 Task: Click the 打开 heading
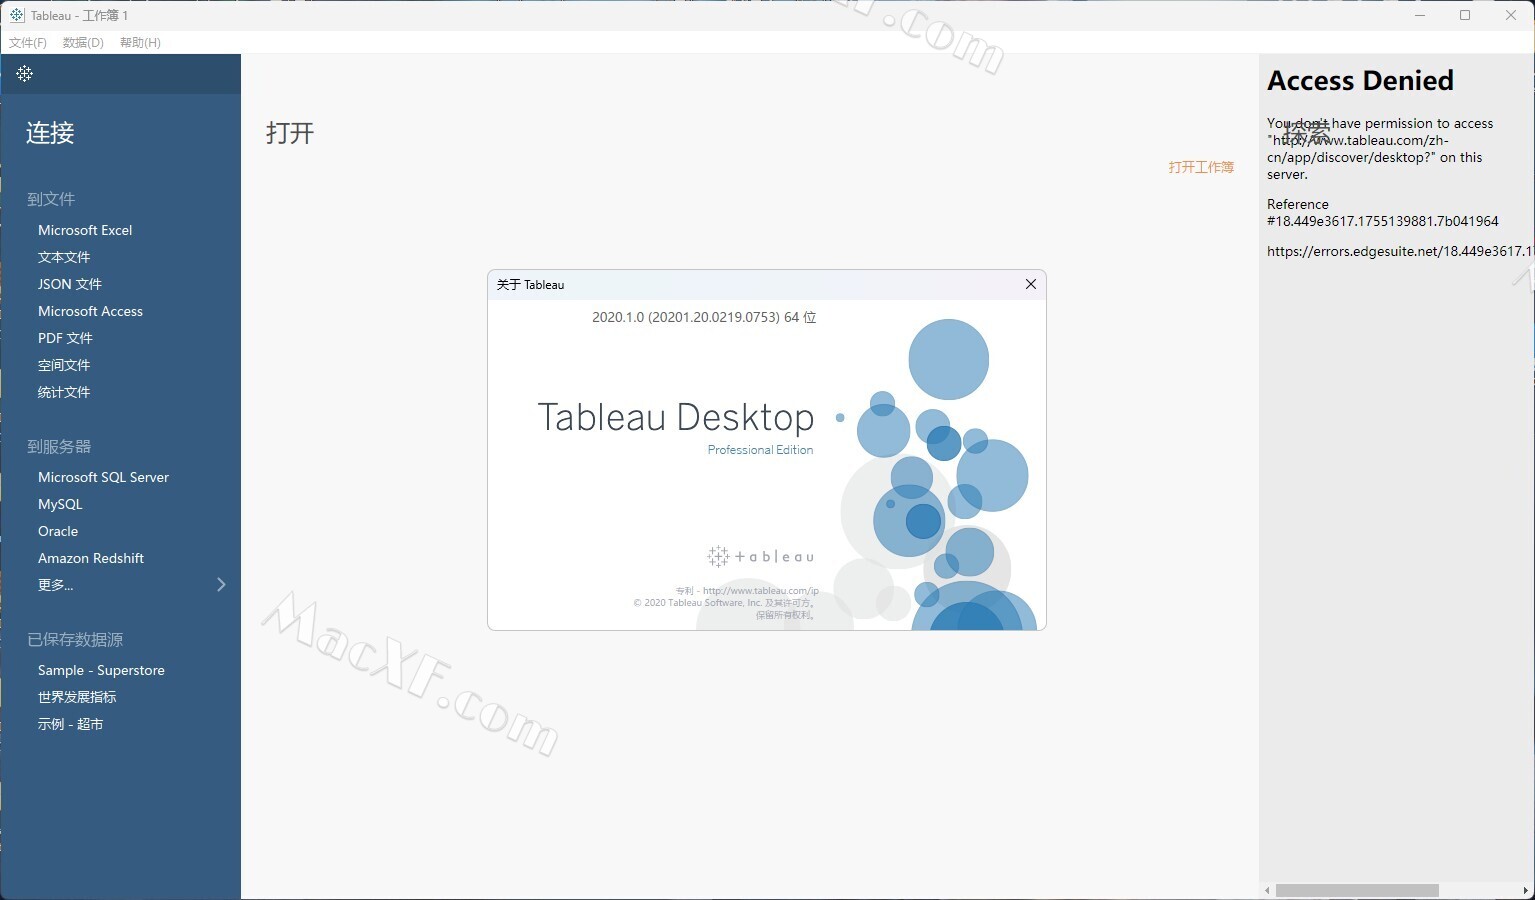click(x=290, y=133)
